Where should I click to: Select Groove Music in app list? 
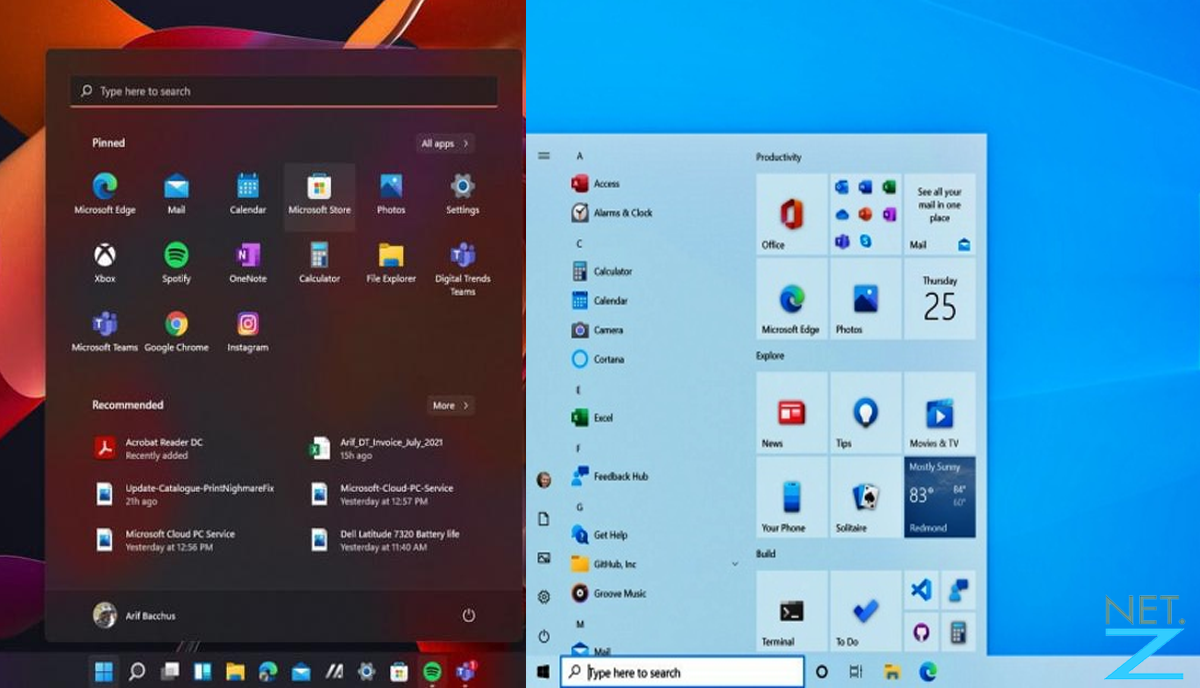[608, 593]
